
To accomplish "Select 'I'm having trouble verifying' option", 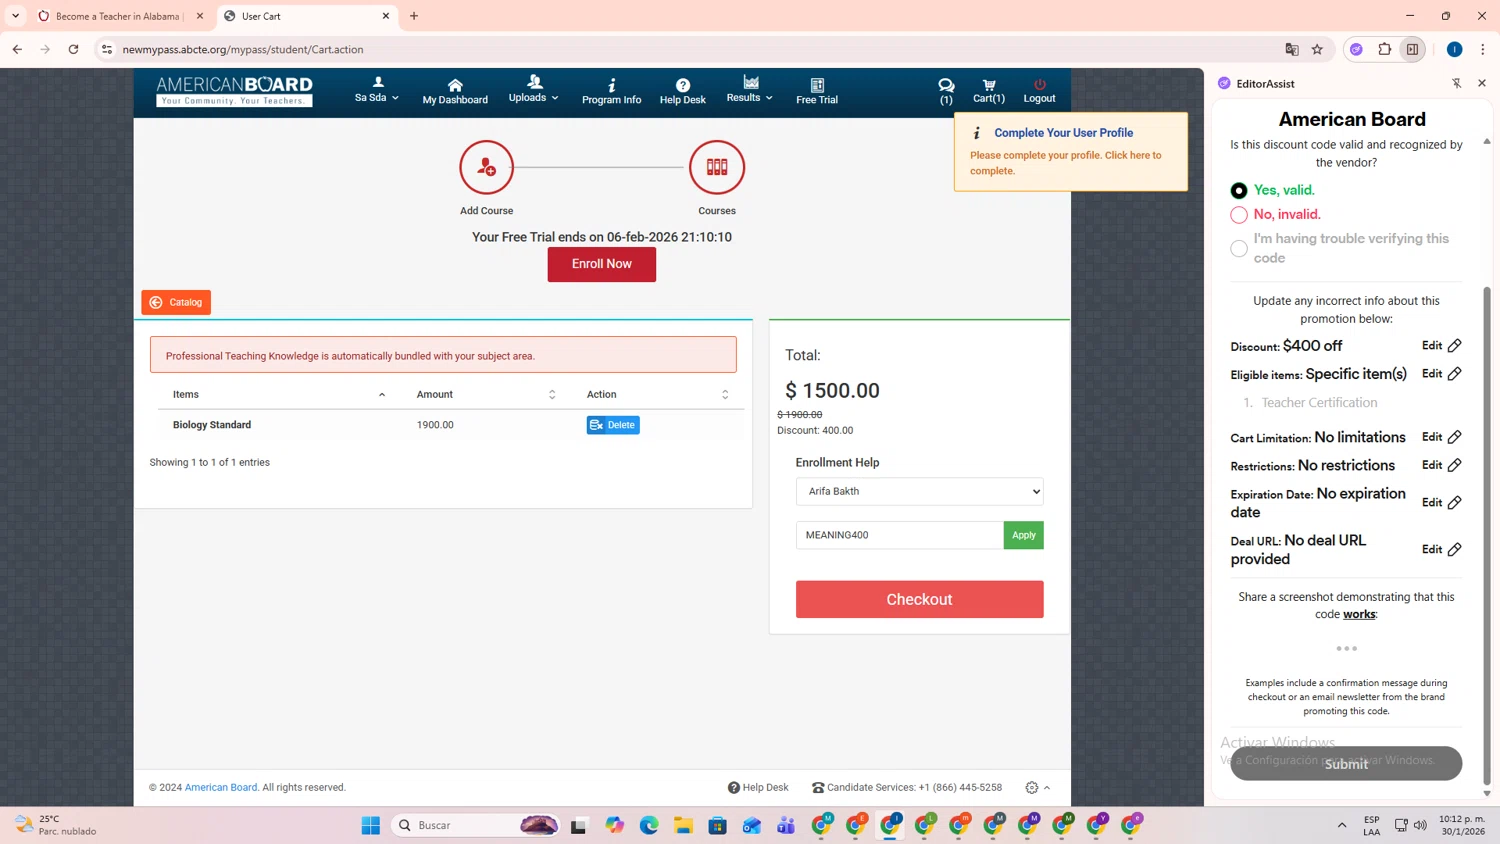I will pos(1239,248).
